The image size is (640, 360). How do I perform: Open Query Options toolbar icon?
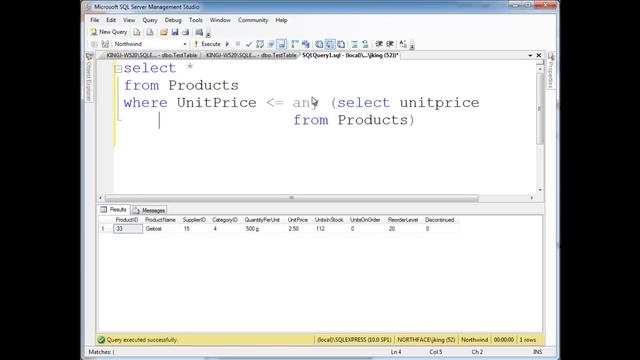coord(271,44)
